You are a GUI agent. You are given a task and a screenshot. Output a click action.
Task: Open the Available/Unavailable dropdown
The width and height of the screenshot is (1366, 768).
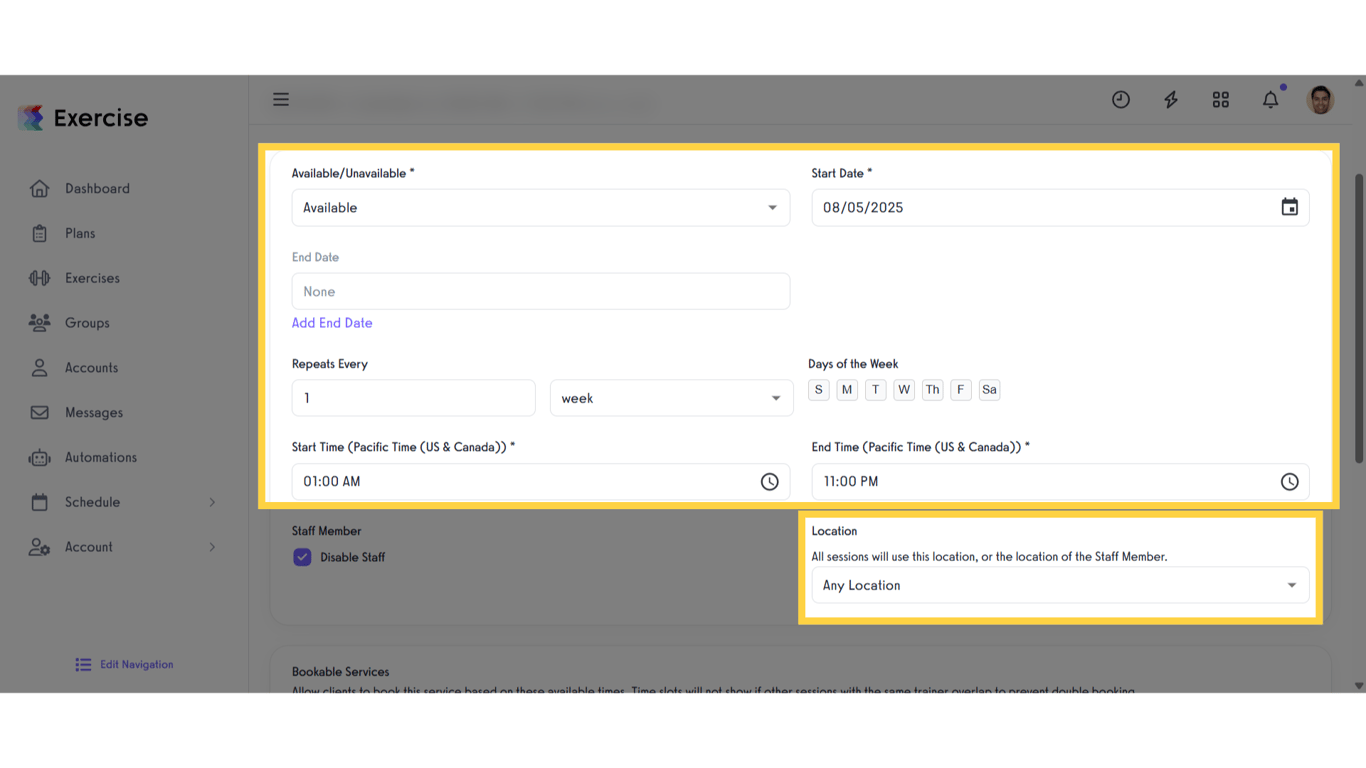(540, 207)
